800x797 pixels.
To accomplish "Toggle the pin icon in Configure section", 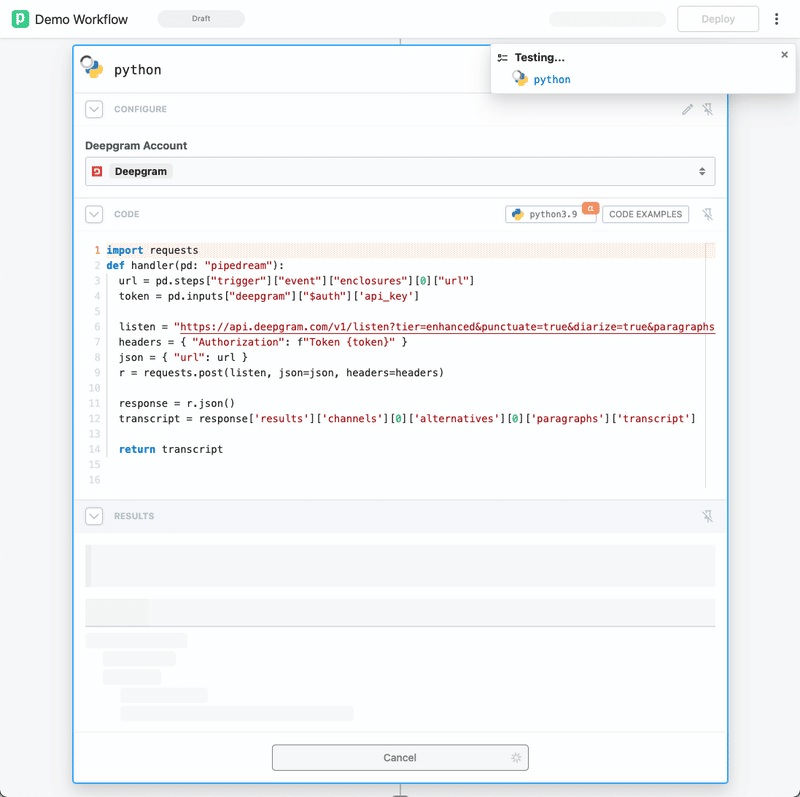I will tap(707, 109).
